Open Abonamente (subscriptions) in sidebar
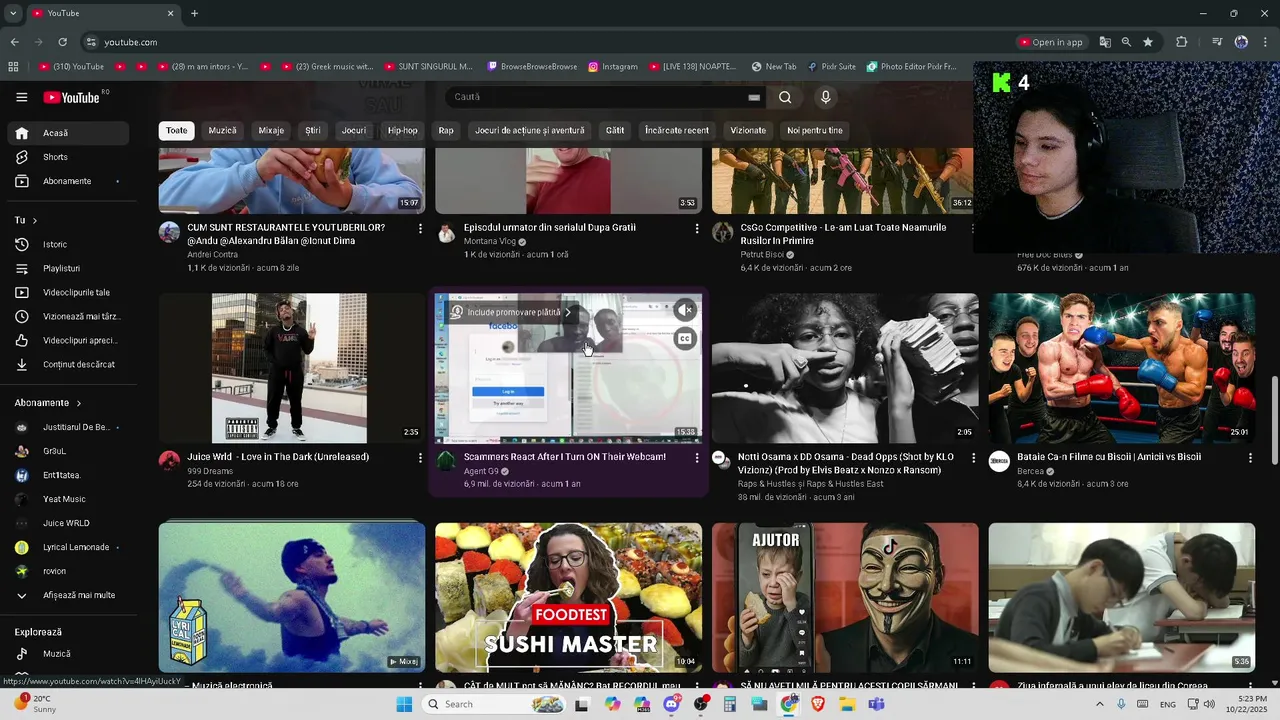Image resolution: width=1280 pixels, height=720 pixels. (x=68, y=181)
